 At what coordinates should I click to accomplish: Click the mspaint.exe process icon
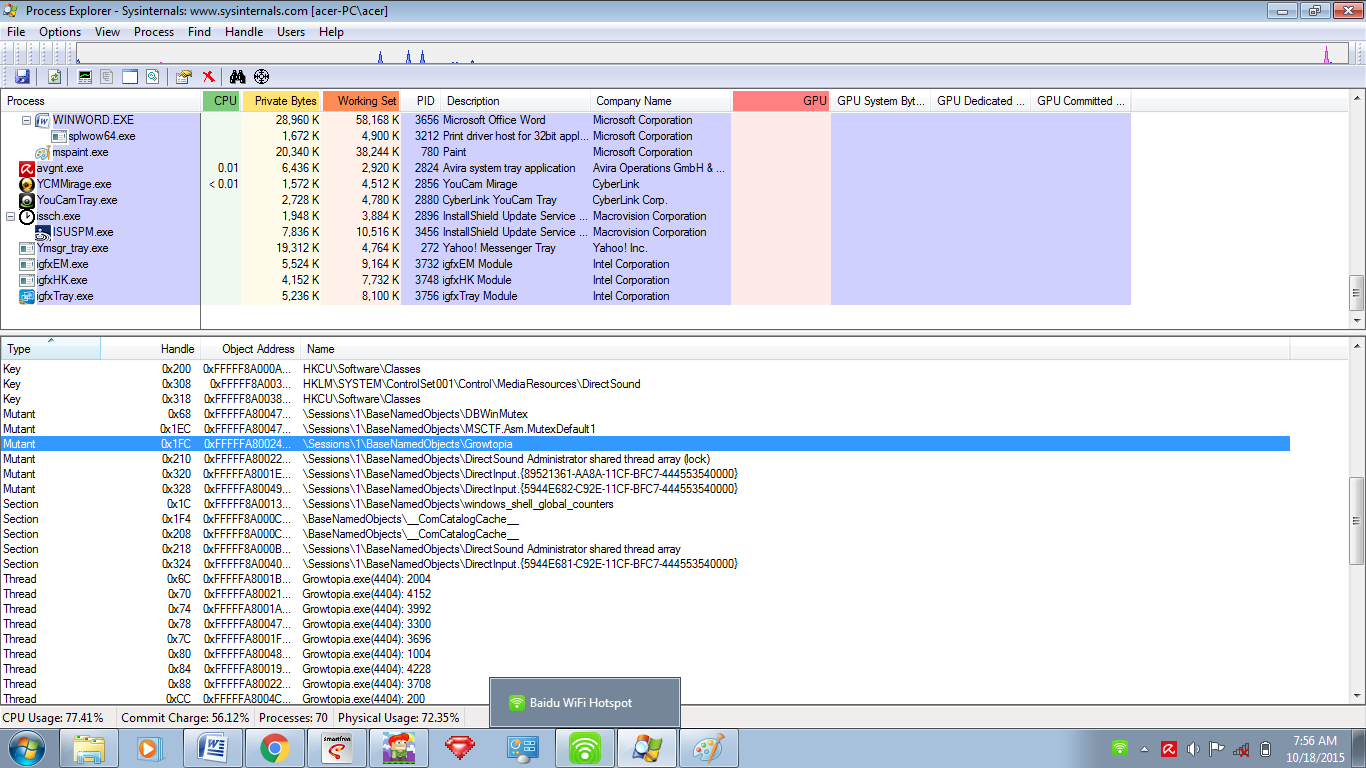[42, 152]
